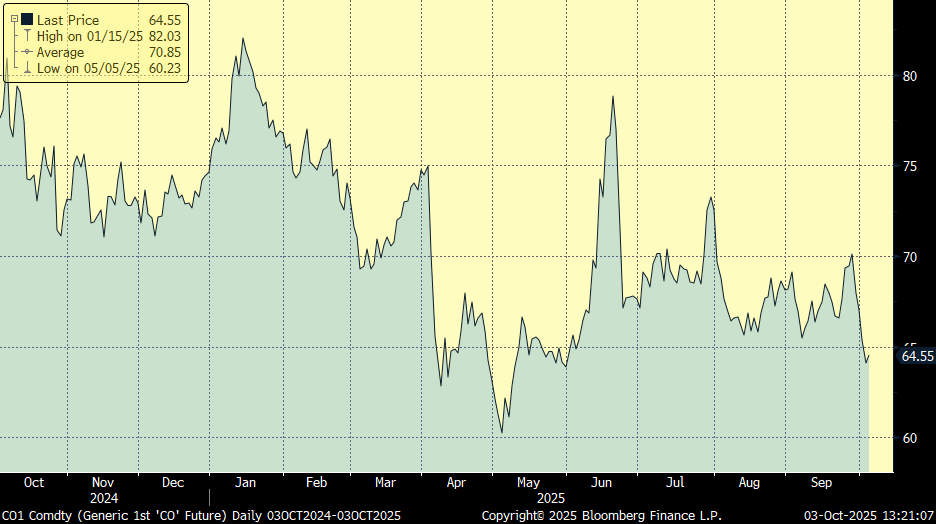Click the High marker icon in legend
Image resolution: width=936 pixels, height=524 pixels.
(x=28, y=36)
